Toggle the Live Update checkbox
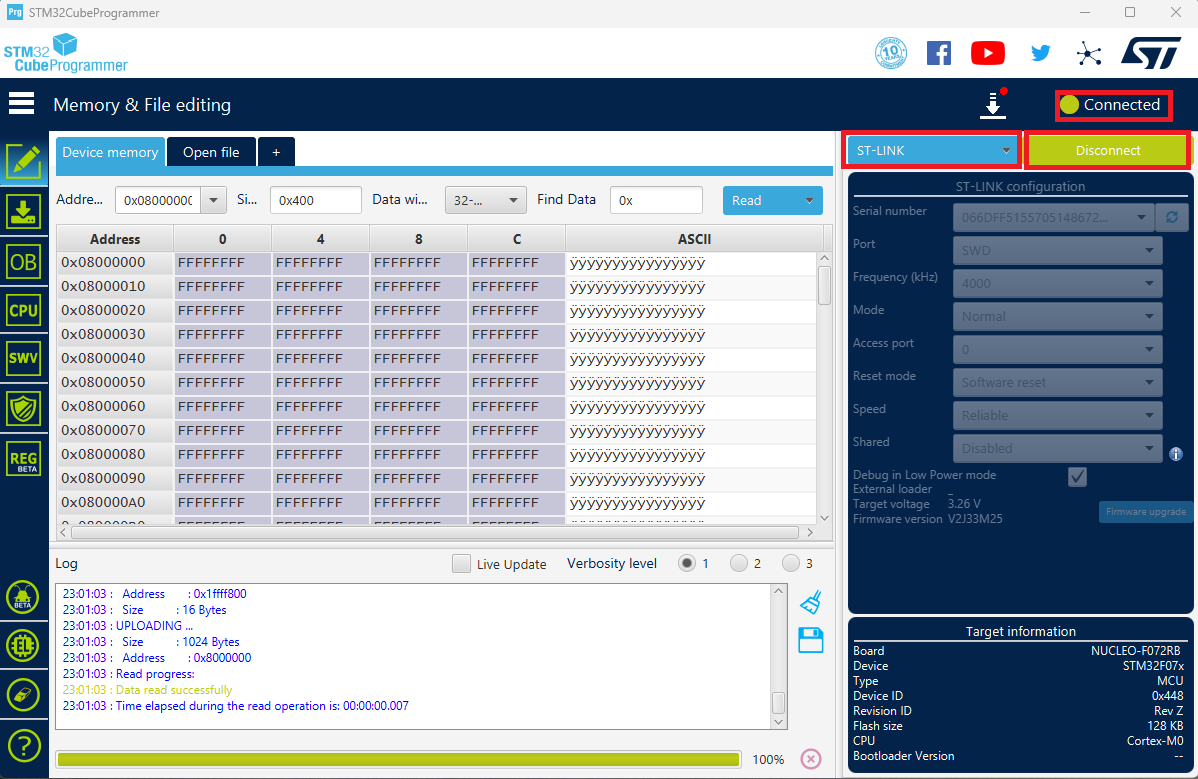Screen dimensions: 1198x779 tap(461, 564)
